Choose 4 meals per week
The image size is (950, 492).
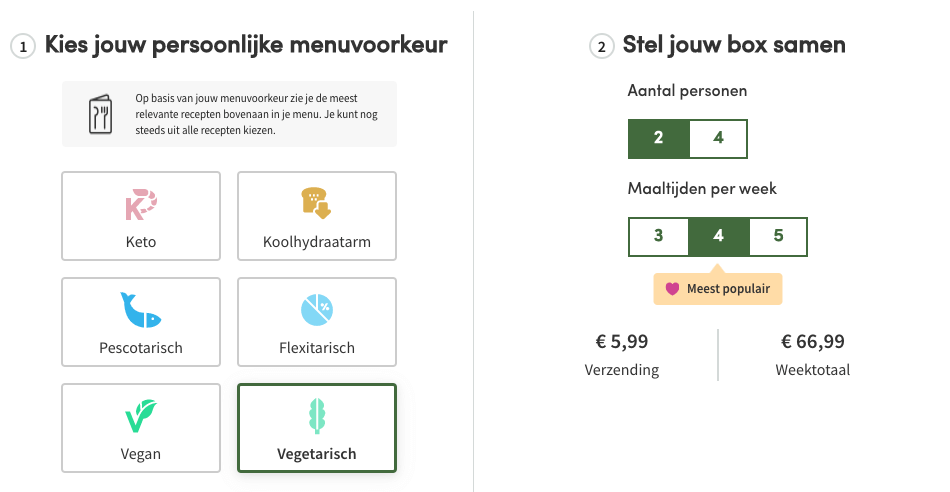[x=718, y=236]
